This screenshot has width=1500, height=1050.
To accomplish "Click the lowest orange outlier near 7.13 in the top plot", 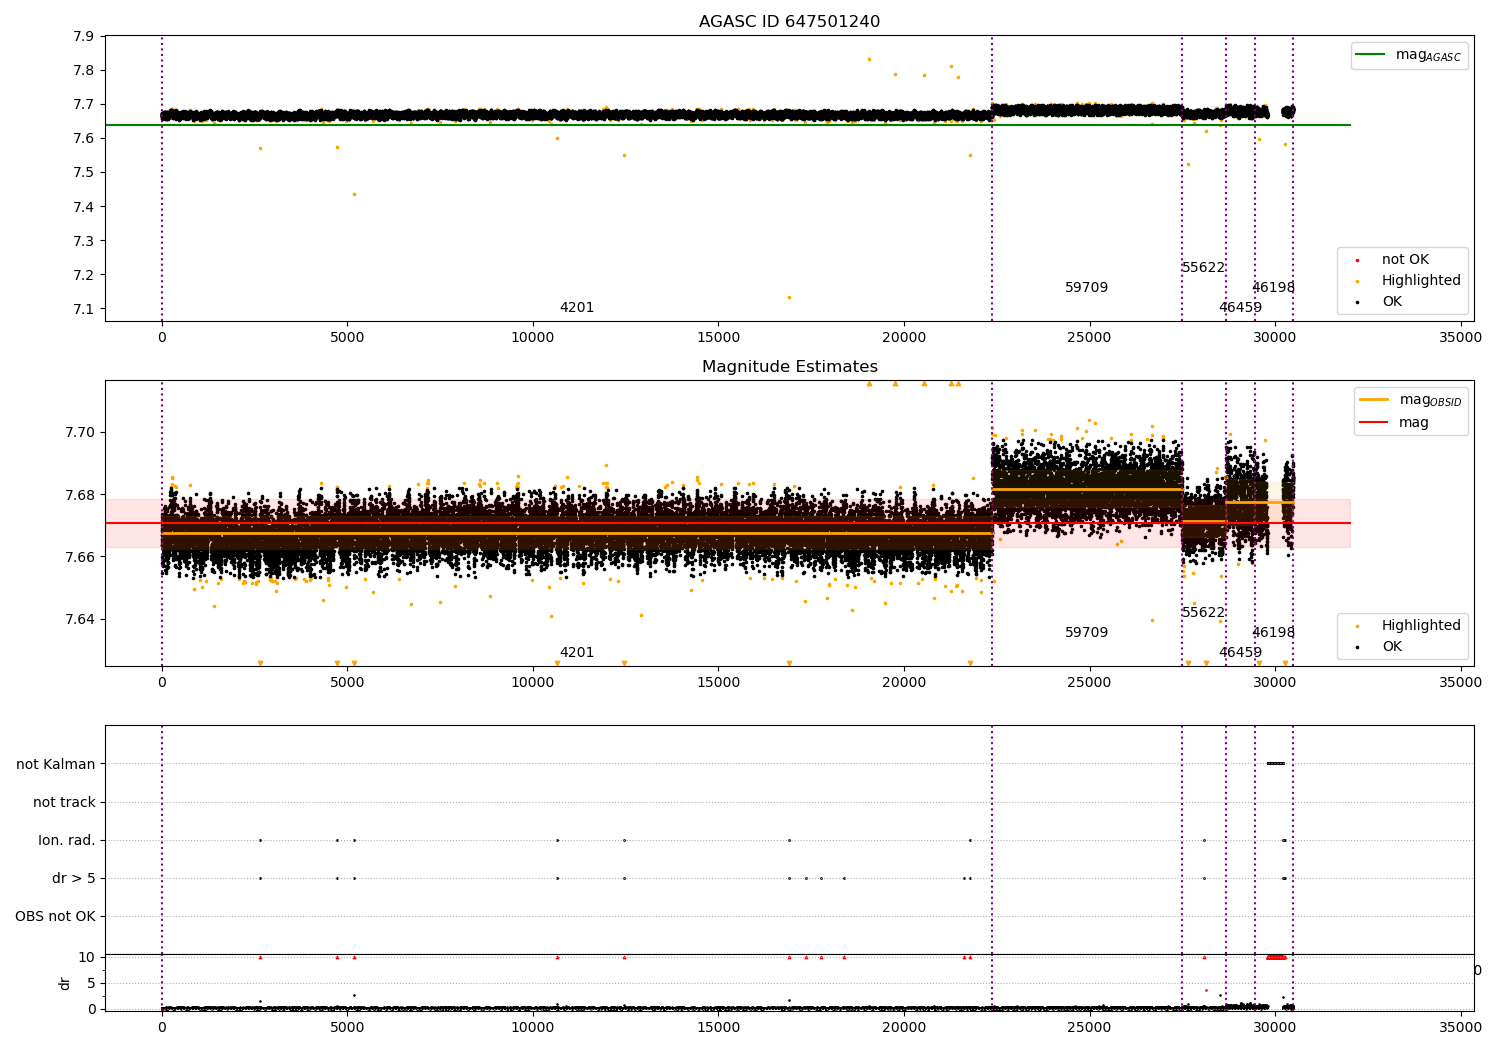I will [x=789, y=297].
